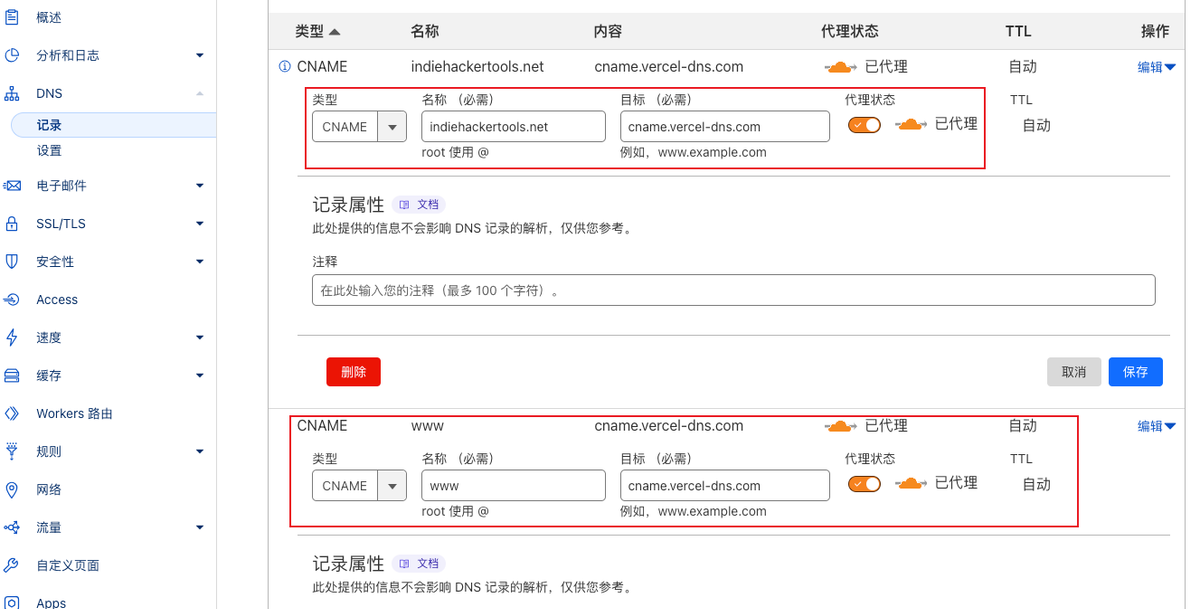
Task: Open the 网络 menu item
Action: (x=49, y=489)
